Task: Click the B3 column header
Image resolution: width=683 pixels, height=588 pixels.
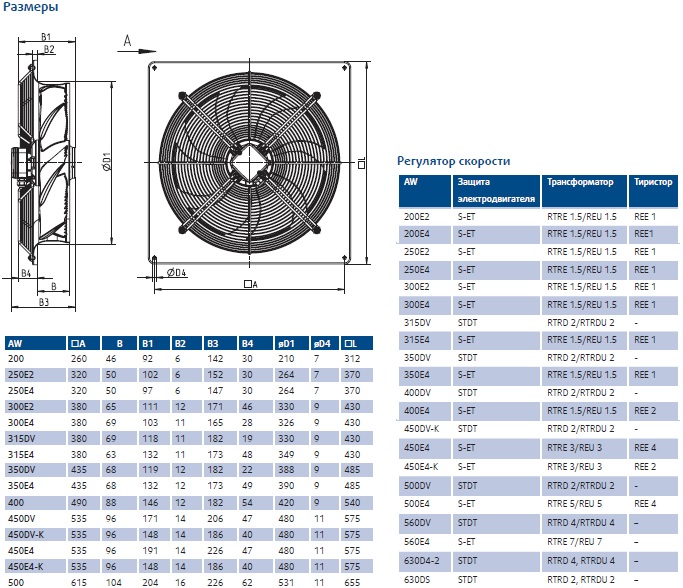Action: [x=220, y=343]
